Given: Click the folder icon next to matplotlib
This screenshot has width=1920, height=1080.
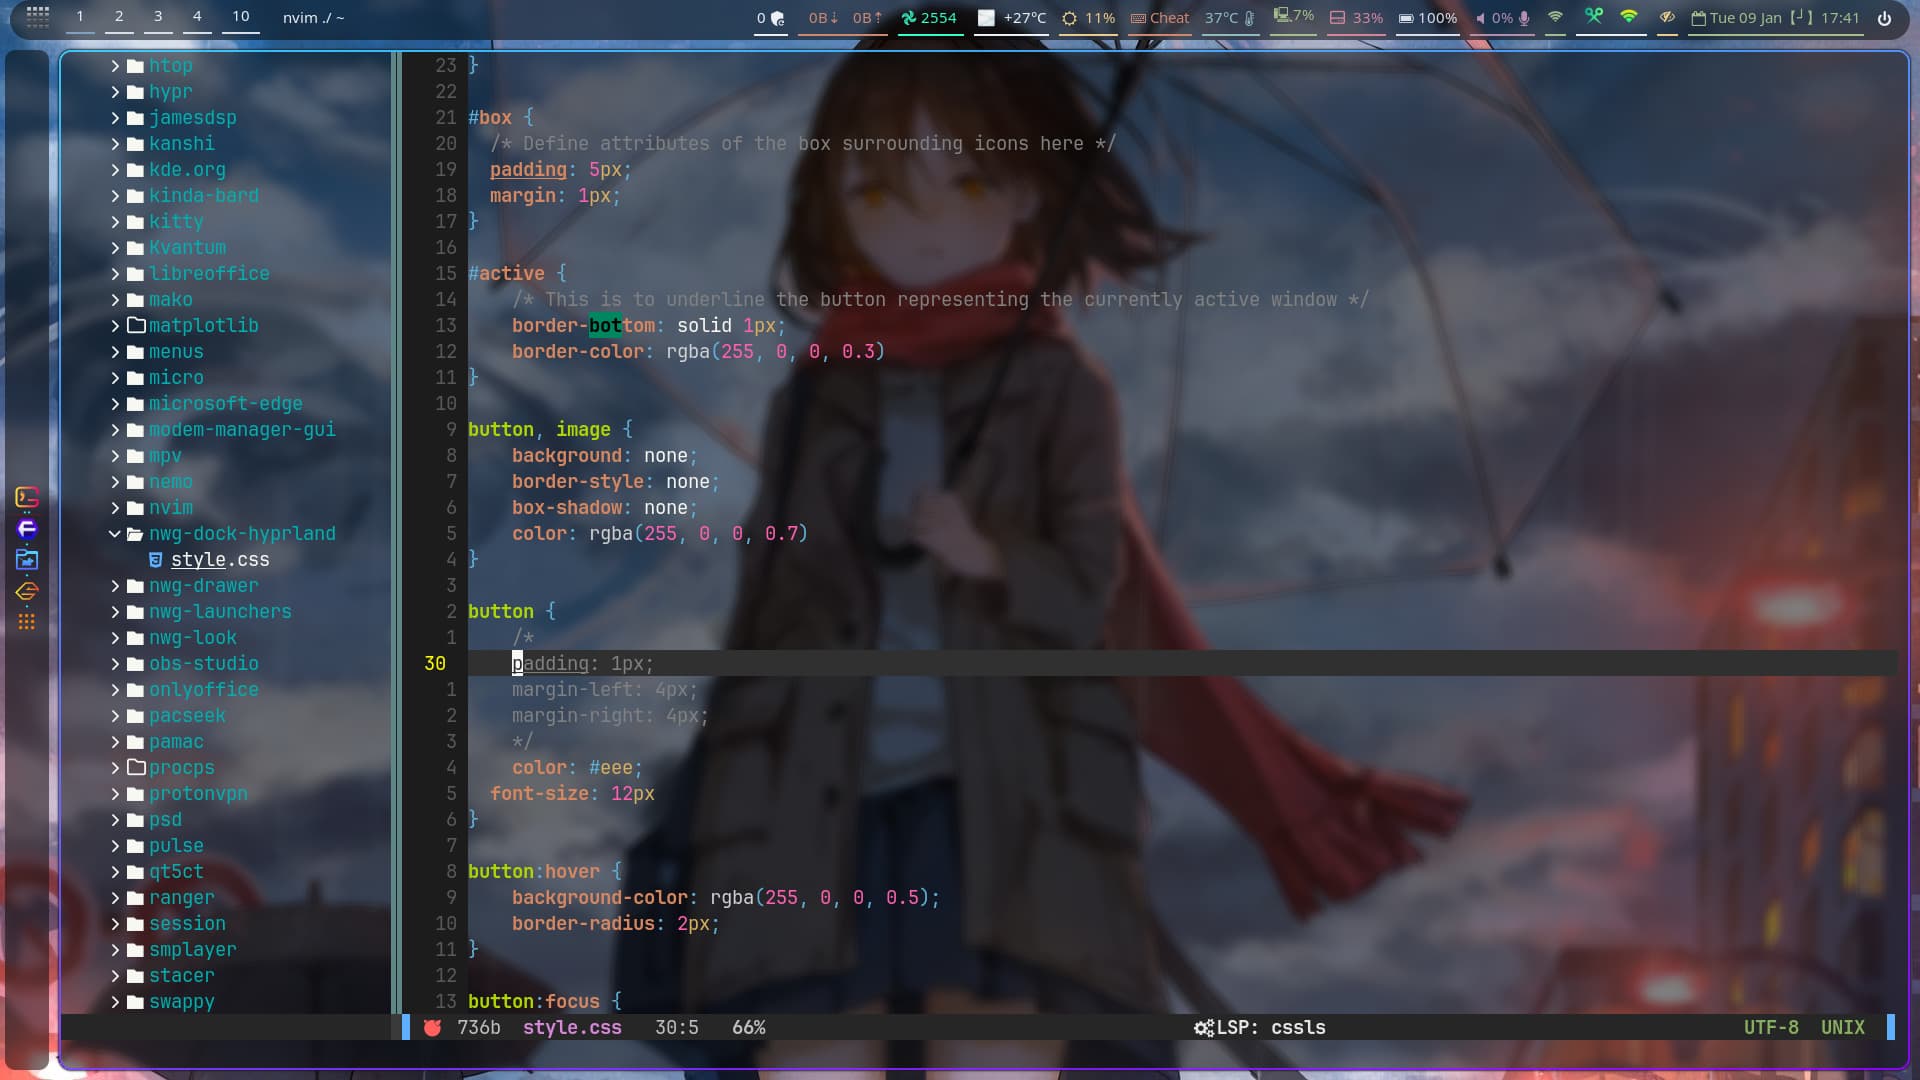Looking at the screenshot, I should tap(136, 325).
